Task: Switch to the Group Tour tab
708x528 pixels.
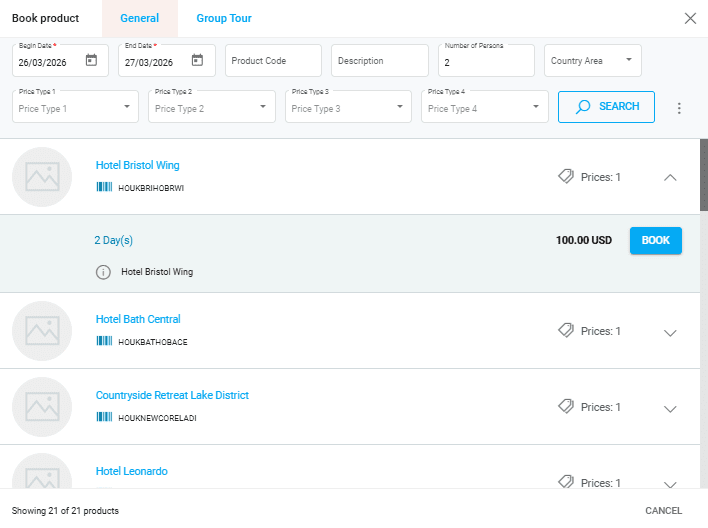Action: pyautogui.click(x=224, y=18)
